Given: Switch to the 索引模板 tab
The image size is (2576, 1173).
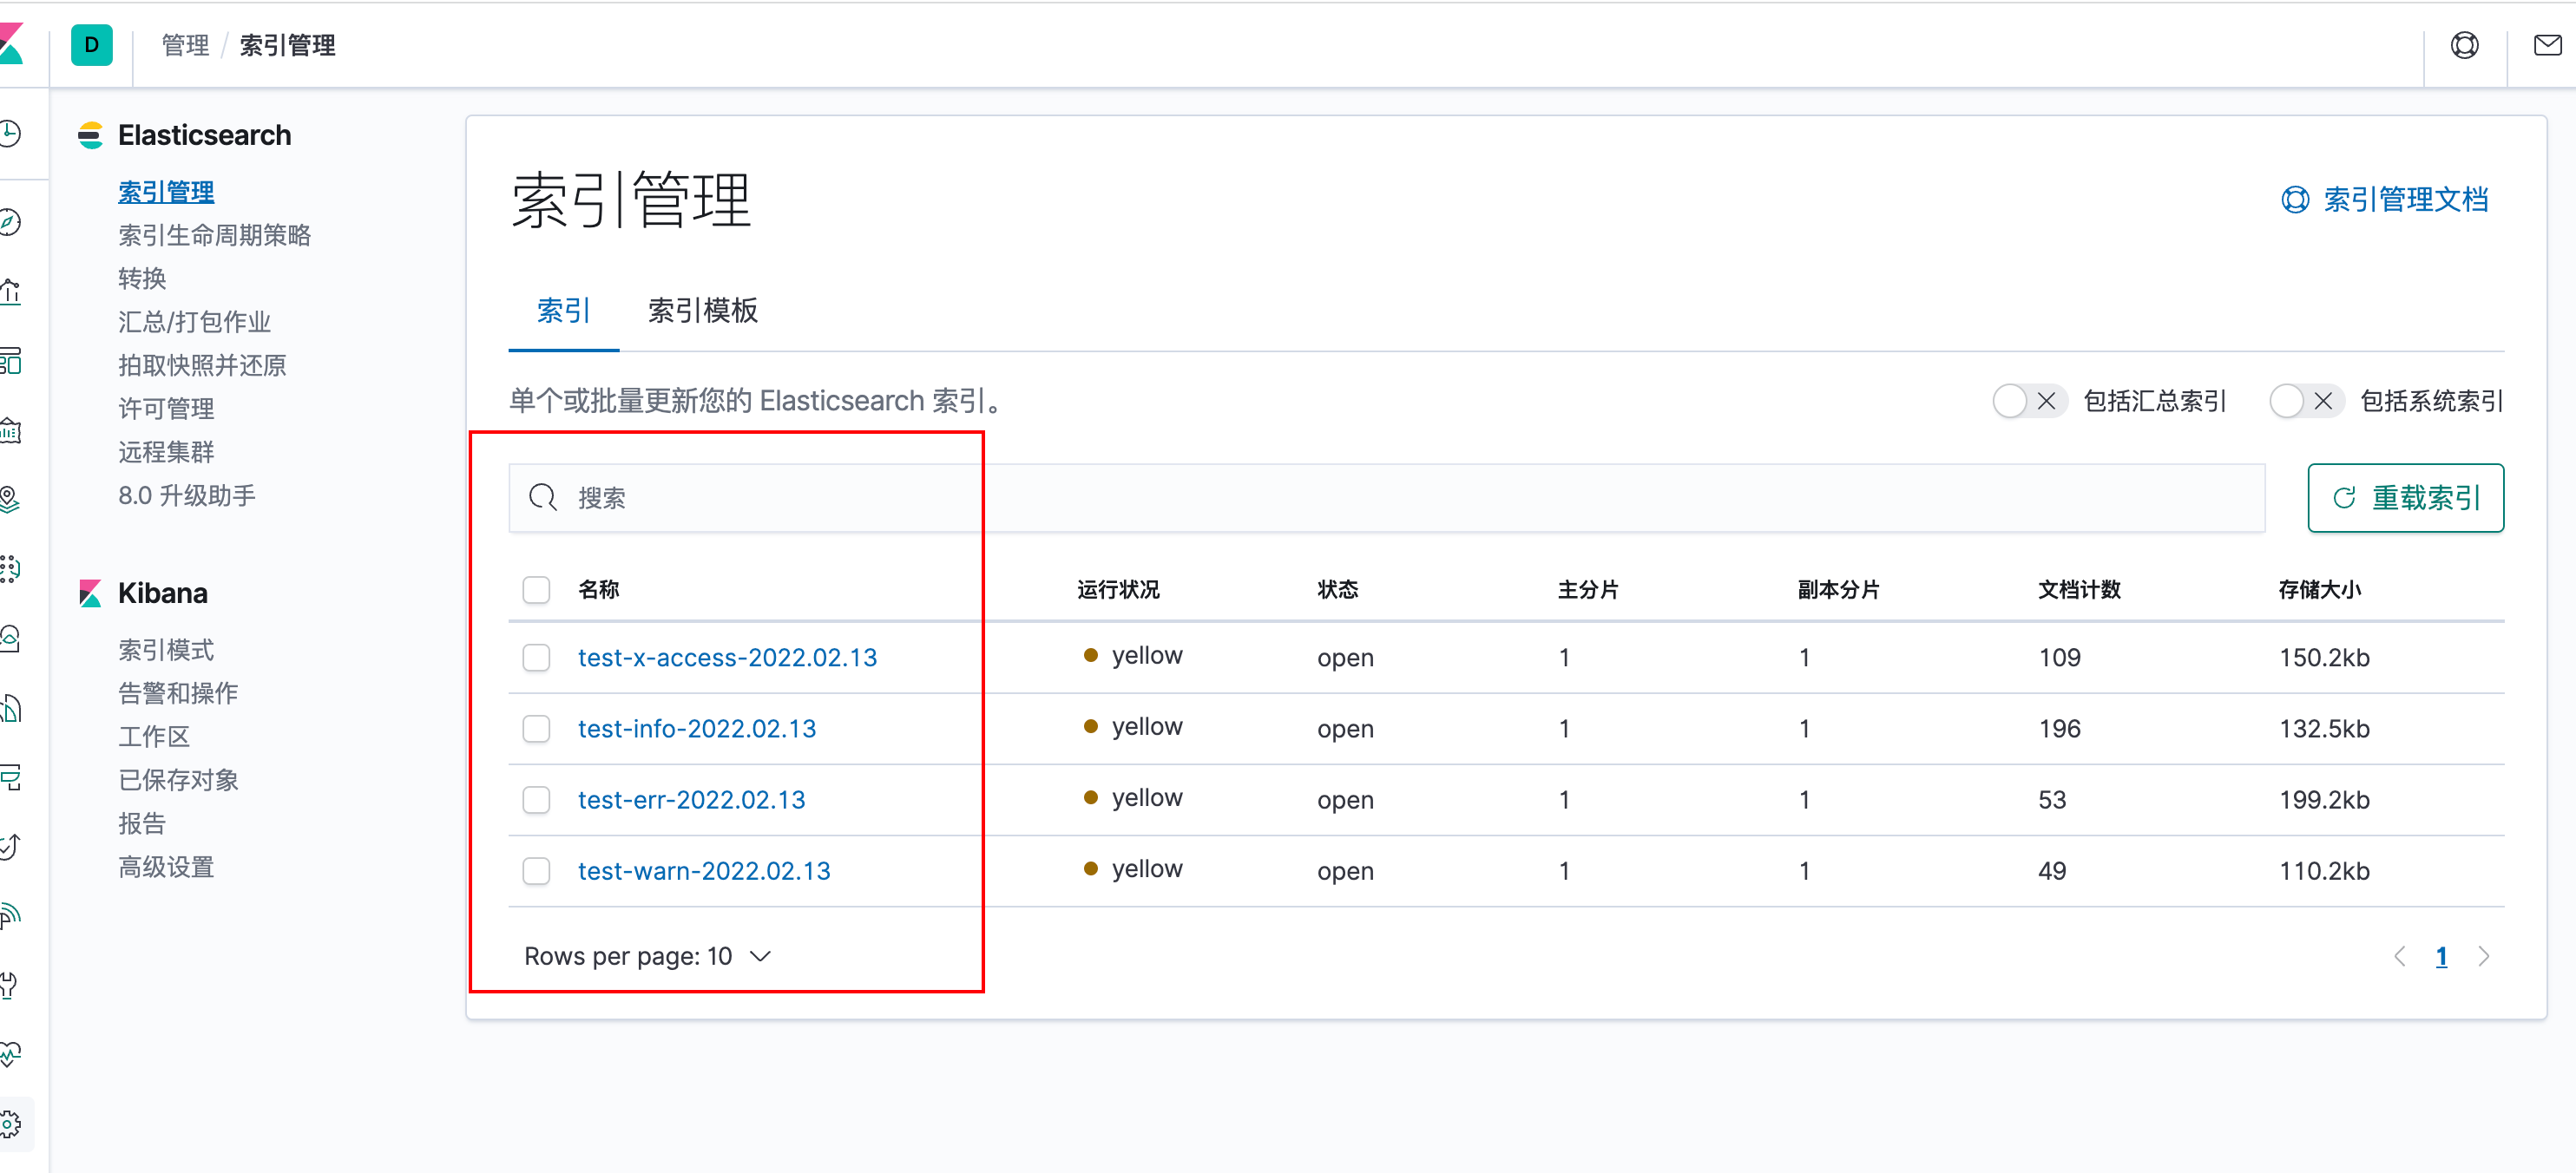Looking at the screenshot, I should (x=702, y=311).
